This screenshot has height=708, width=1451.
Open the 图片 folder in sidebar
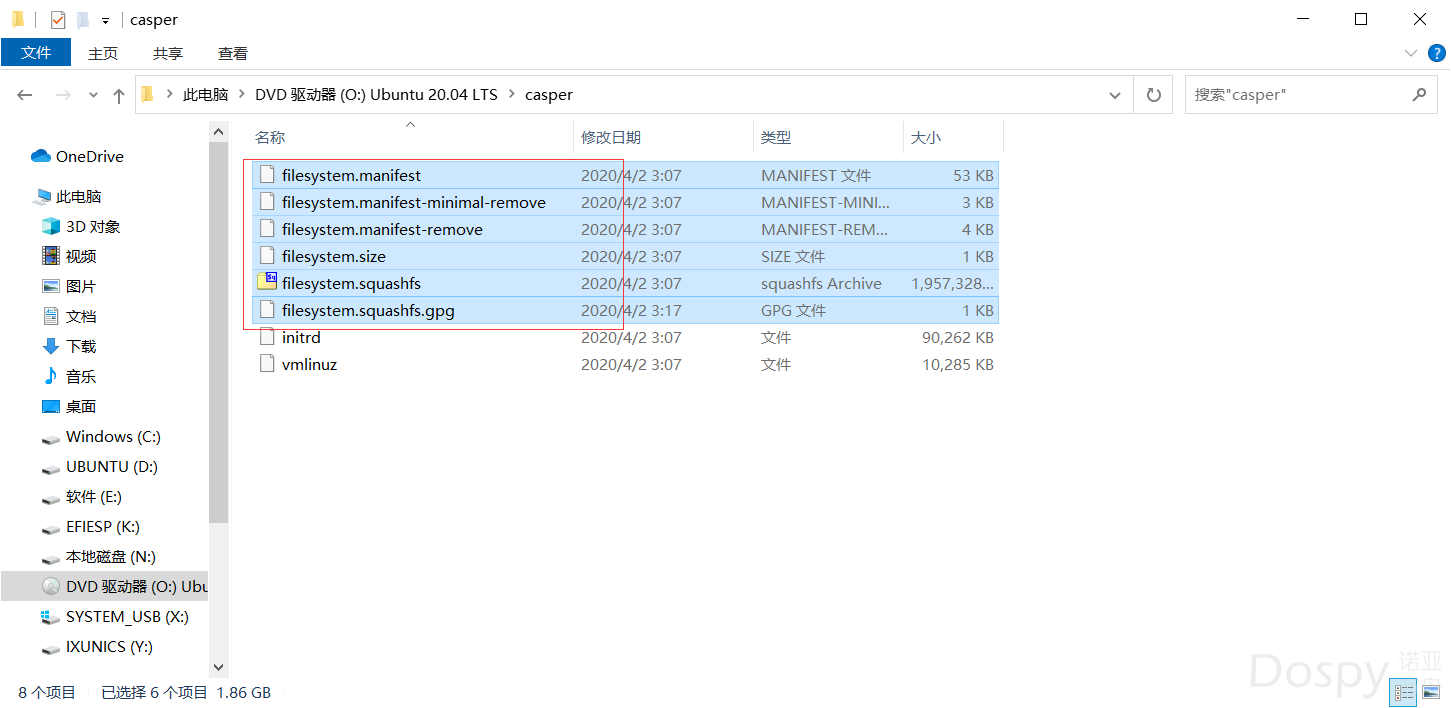coord(81,286)
